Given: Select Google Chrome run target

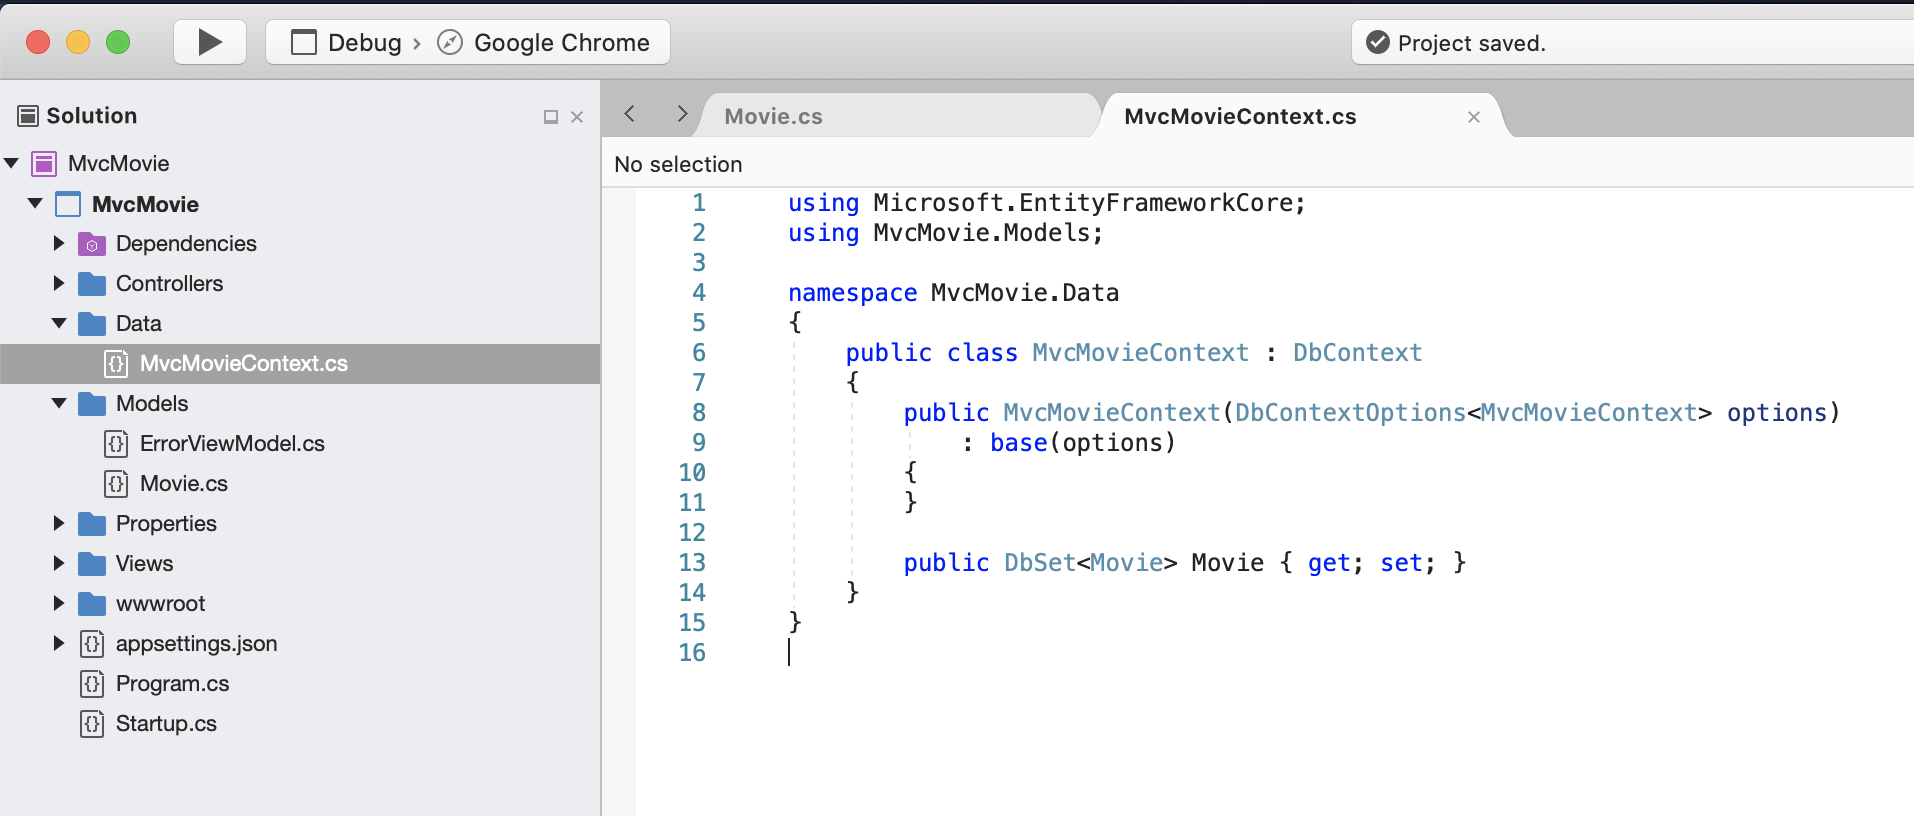Looking at the screenshot, I should (x=560, y=43).
